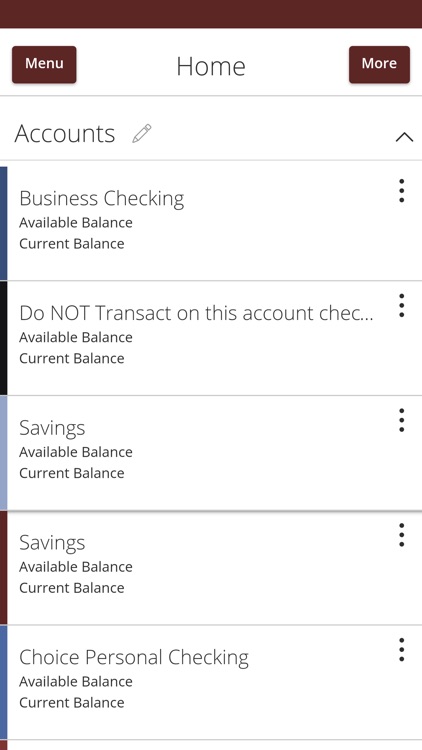The height and width of the screenshot is (750, 422).
Task: Select the Business Checking account name
Action: (x=101, y=199)
